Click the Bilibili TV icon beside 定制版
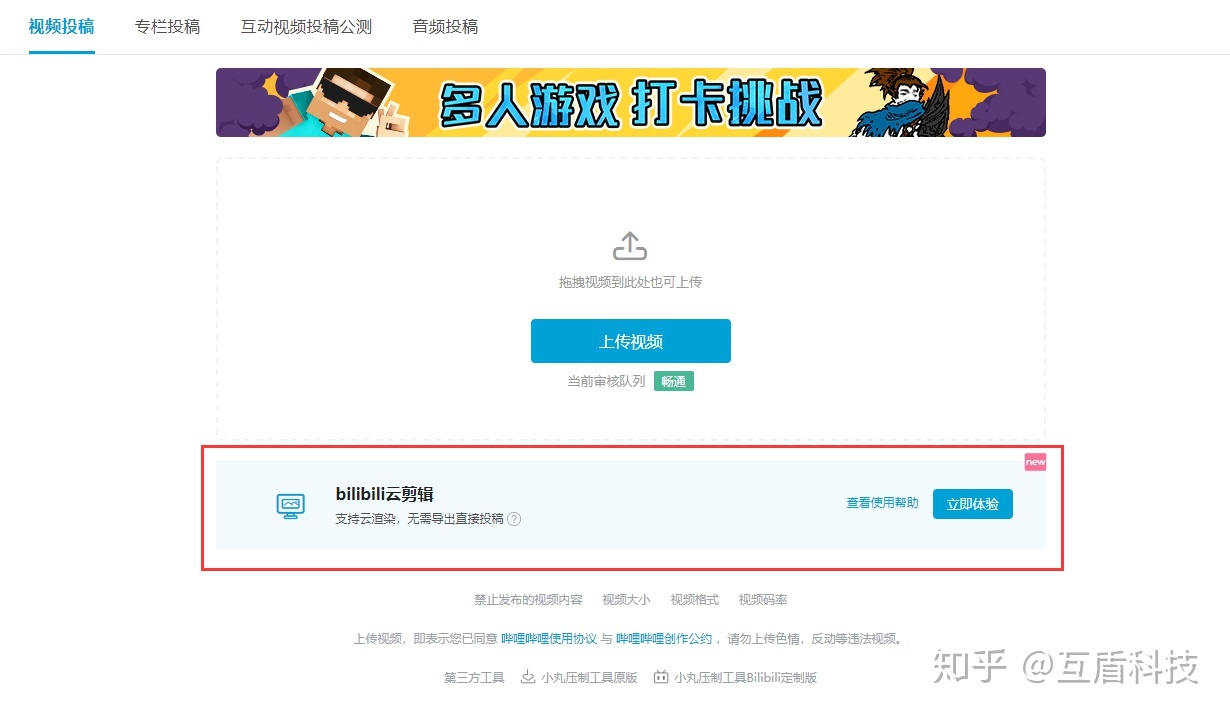Screen dimensions: 1230x717 [661, 677]
